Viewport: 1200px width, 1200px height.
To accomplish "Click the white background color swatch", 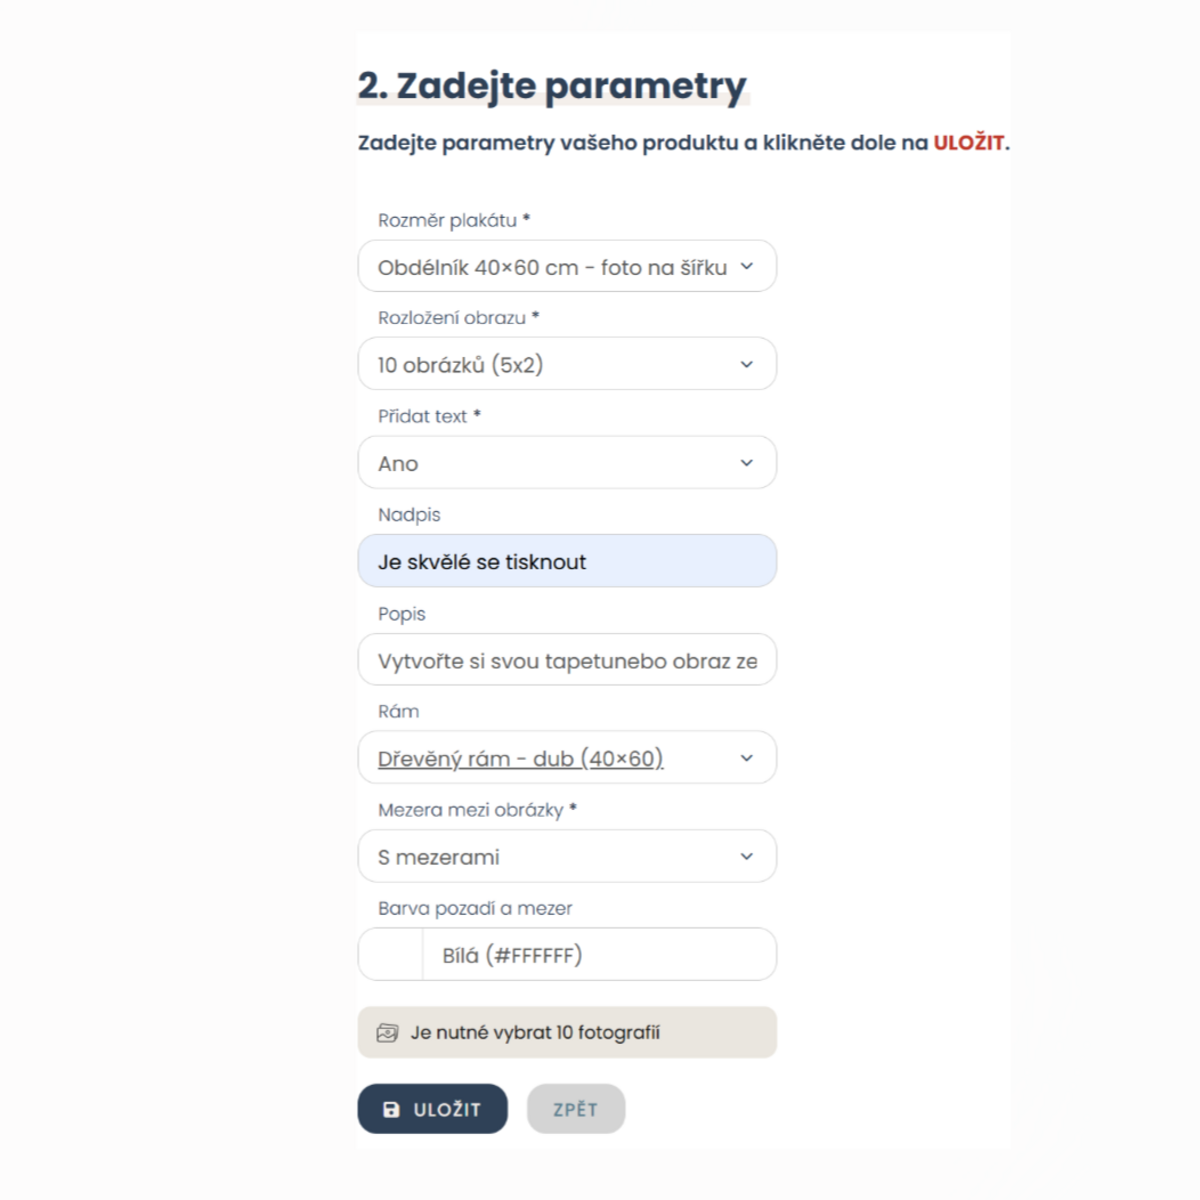I will tap(391, 955).
